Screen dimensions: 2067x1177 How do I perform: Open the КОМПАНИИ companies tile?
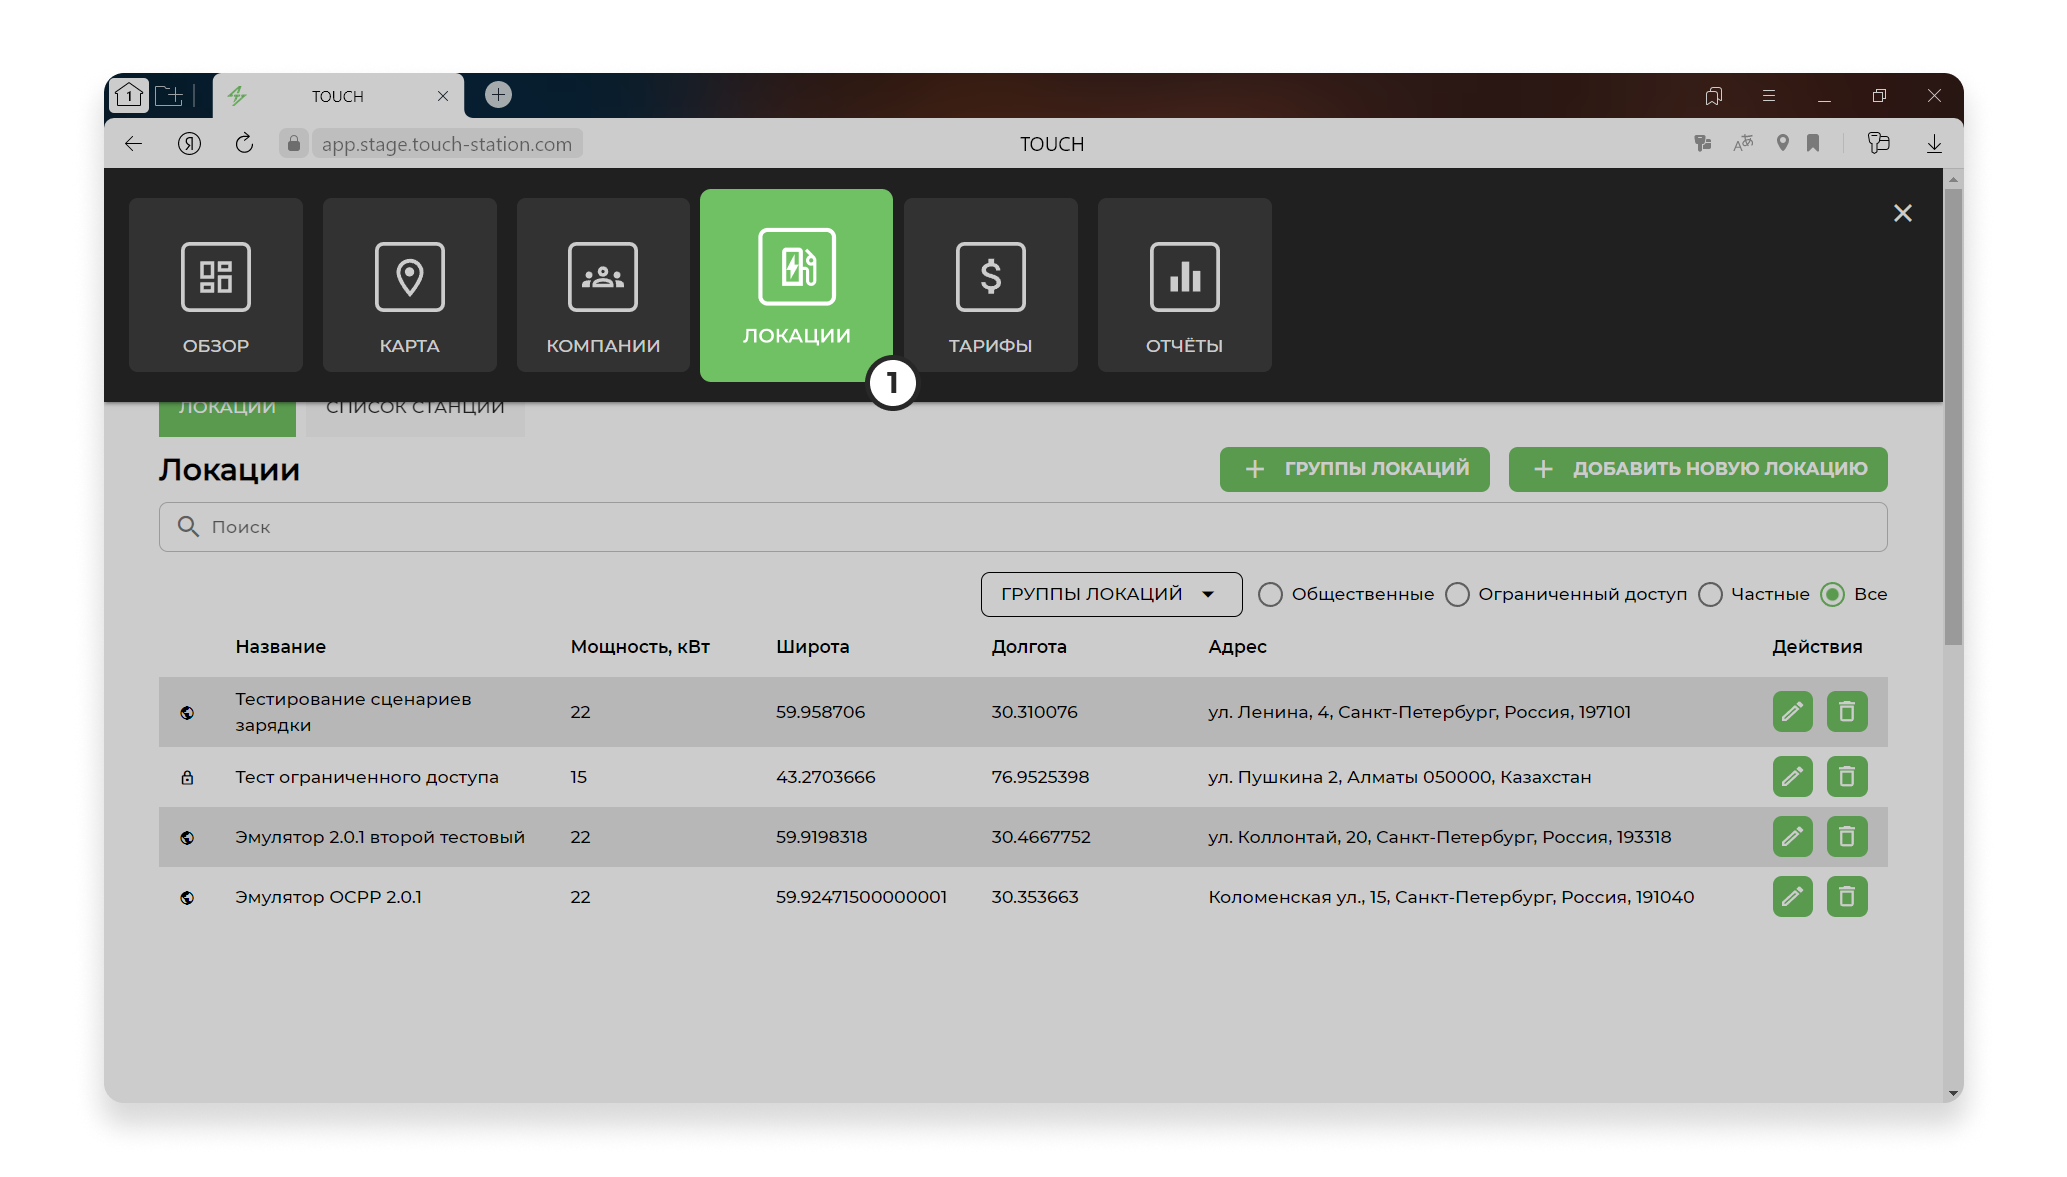[603, 285]
